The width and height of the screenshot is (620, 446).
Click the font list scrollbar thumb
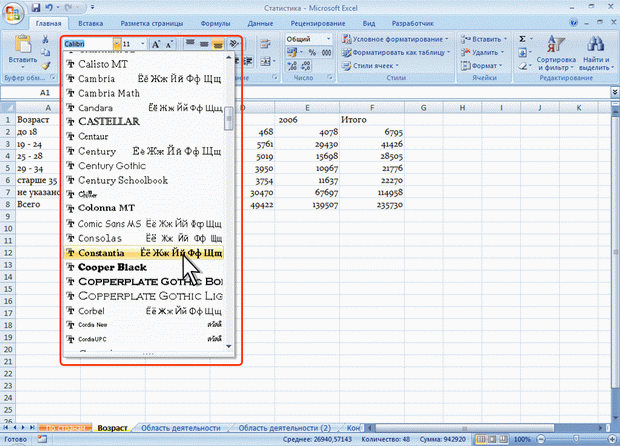click(x=229, y=118)
